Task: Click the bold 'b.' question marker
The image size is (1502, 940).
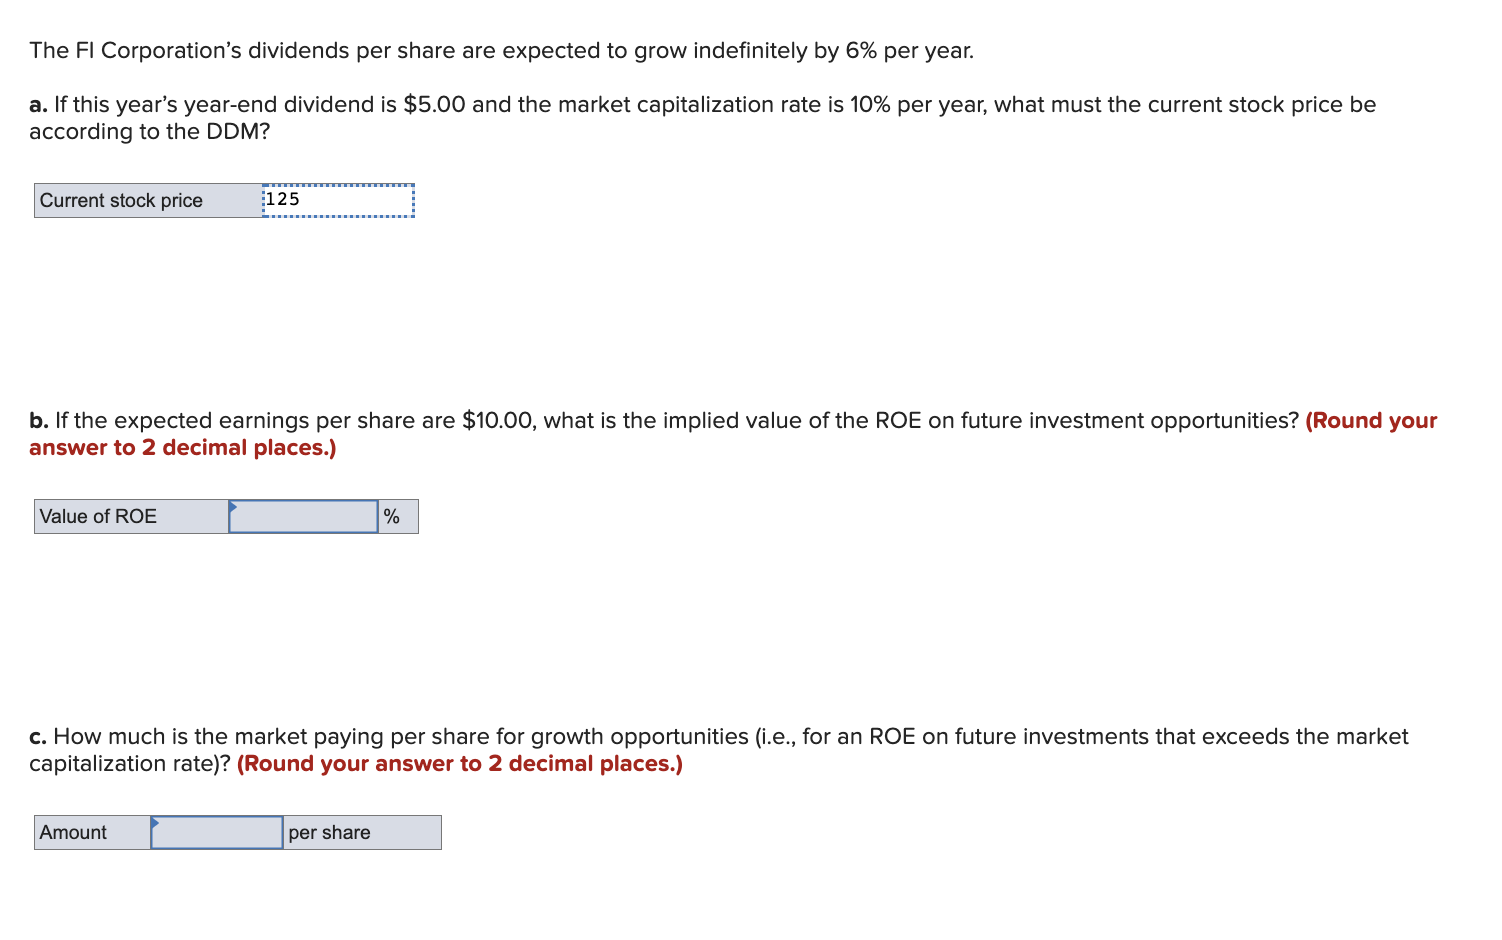Action: [x=39, y=420]
